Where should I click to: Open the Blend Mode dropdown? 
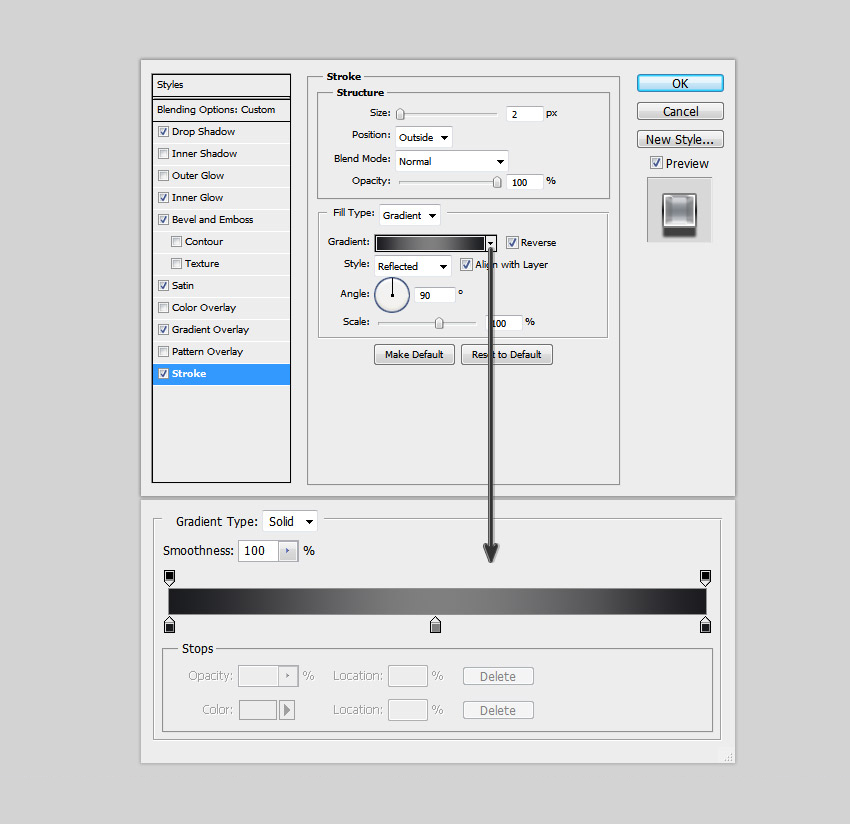pos(451,161)
